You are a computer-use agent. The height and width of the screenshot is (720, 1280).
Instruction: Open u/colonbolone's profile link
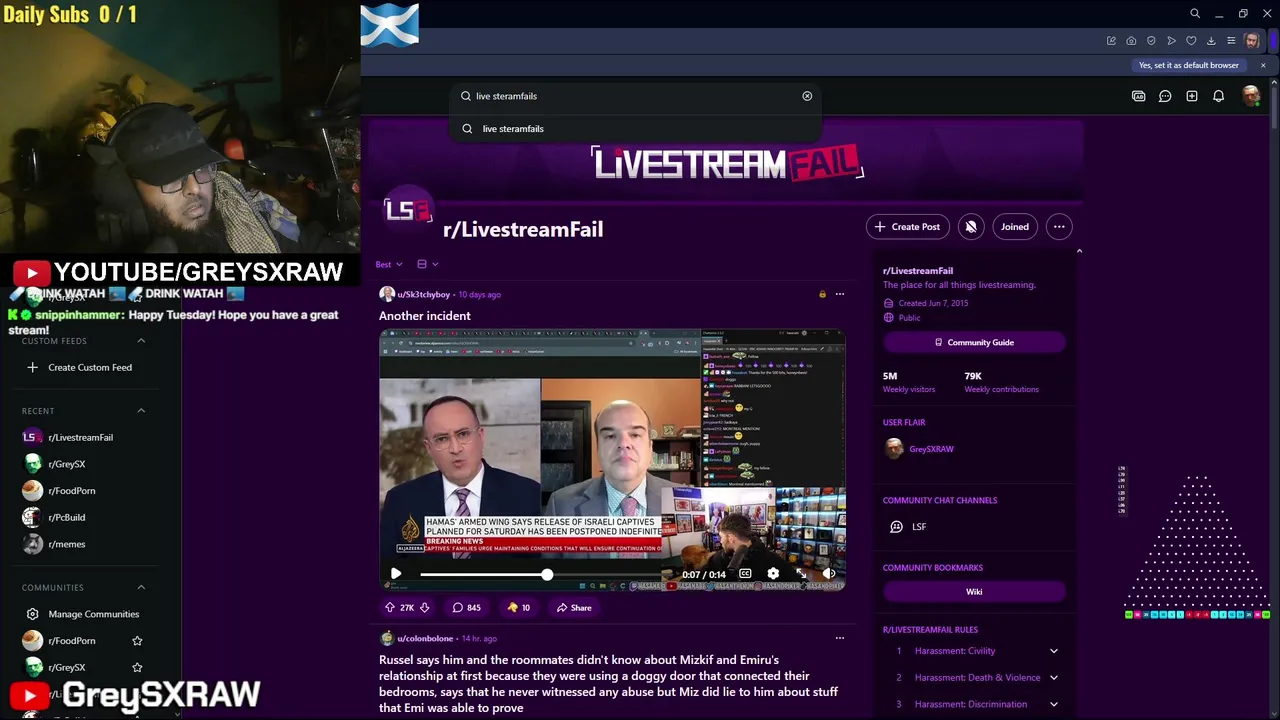425,638
